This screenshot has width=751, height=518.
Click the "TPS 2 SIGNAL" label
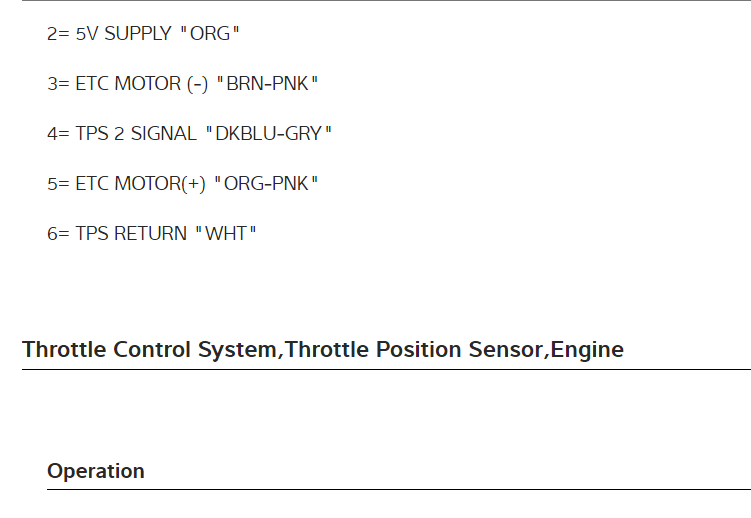coord(136,134)
